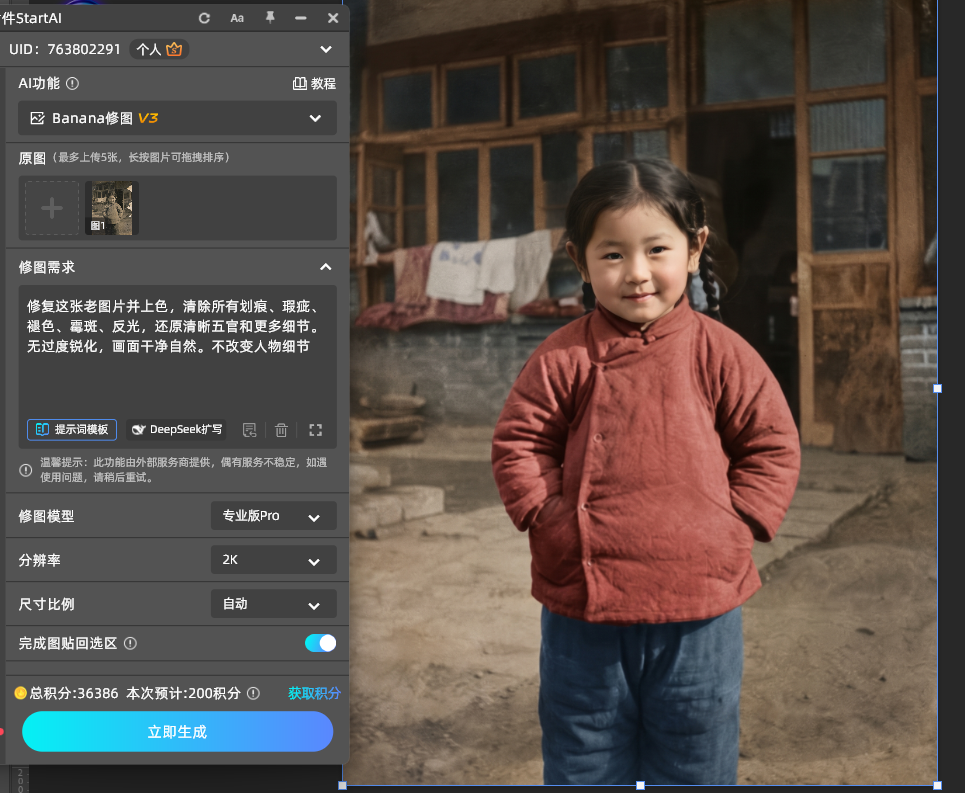Show info for AI功能
This screenshot has height=793, width=965.
73,83
